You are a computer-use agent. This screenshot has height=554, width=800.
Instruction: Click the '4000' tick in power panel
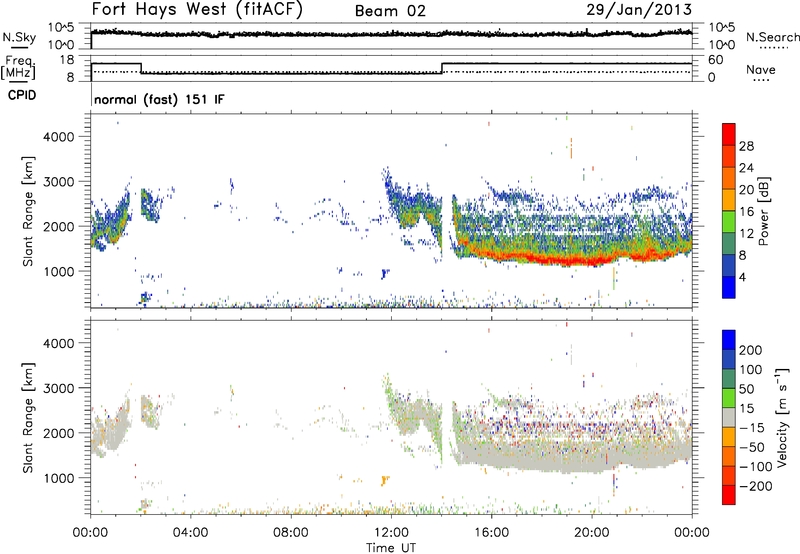pos(58,137)
